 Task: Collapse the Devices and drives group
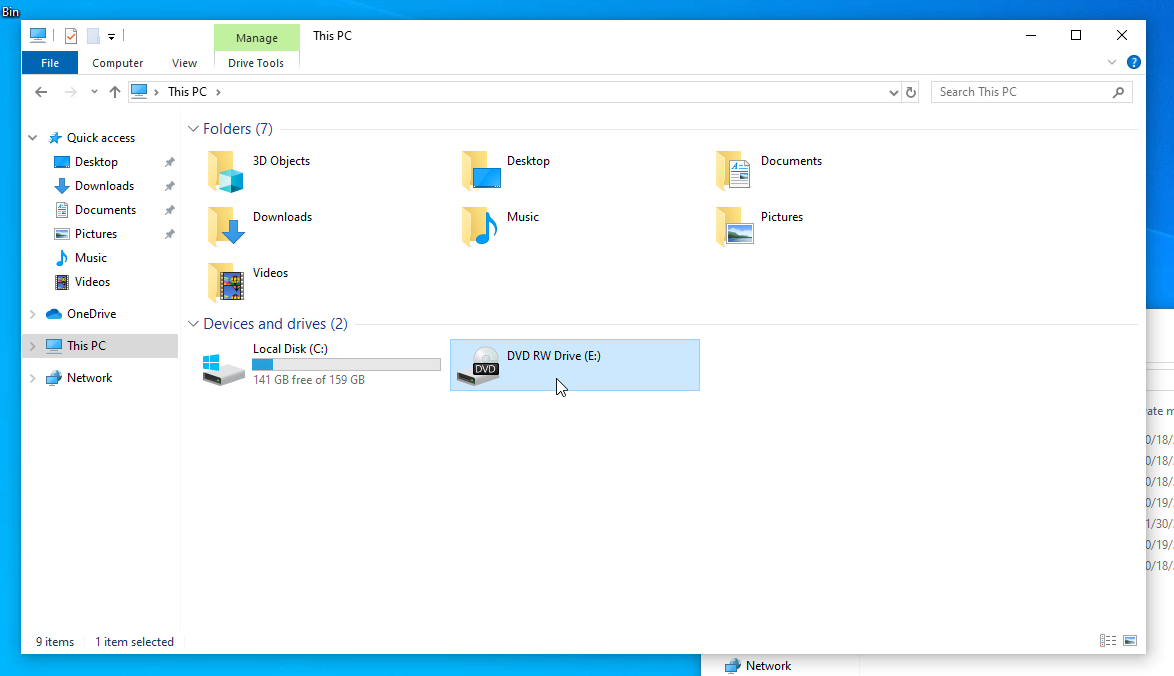193,324
